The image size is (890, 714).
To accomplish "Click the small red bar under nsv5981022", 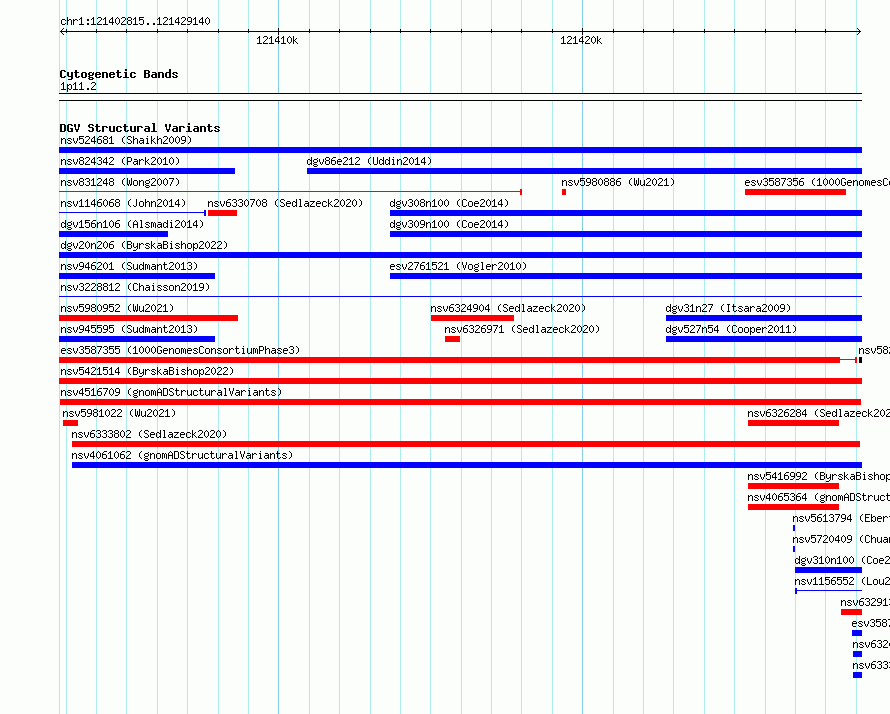I will pos(70,423).
